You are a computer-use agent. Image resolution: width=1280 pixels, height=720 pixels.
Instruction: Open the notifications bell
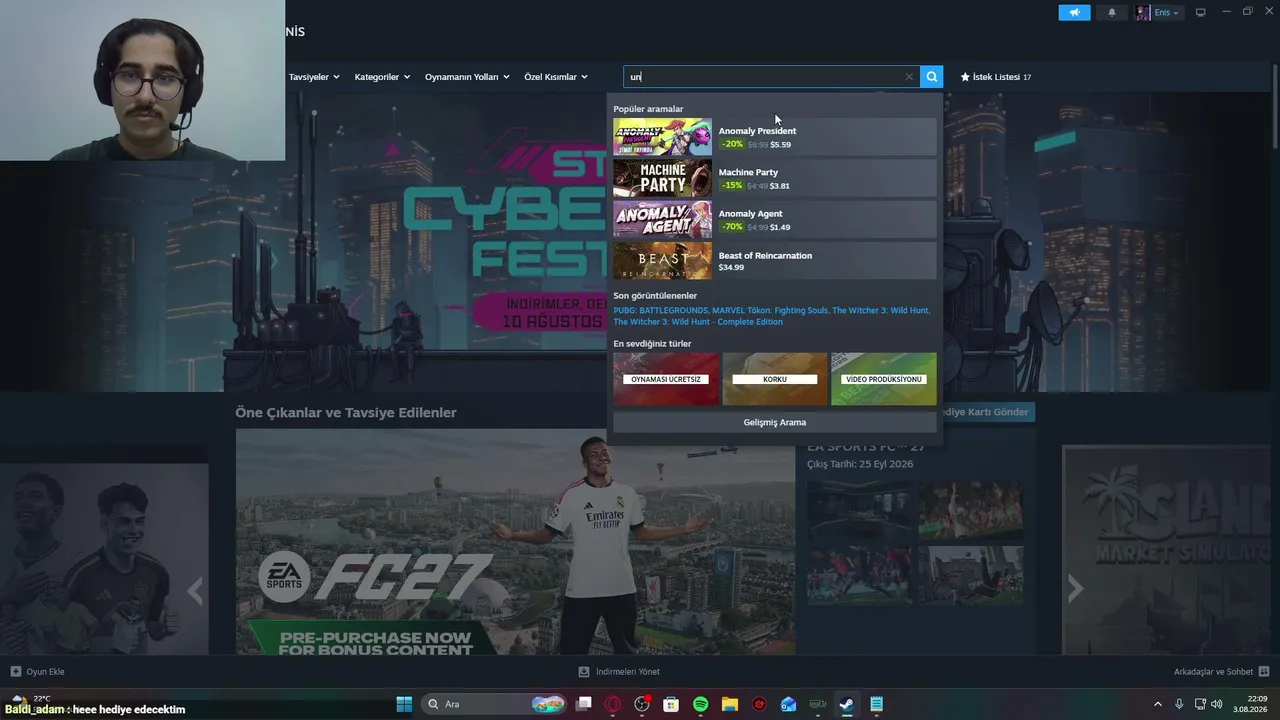tap(1112, 13)
